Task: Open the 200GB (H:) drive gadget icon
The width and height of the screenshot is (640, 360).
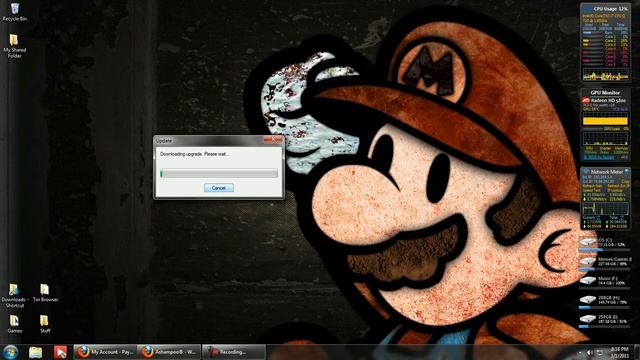Action: point(588,300)
